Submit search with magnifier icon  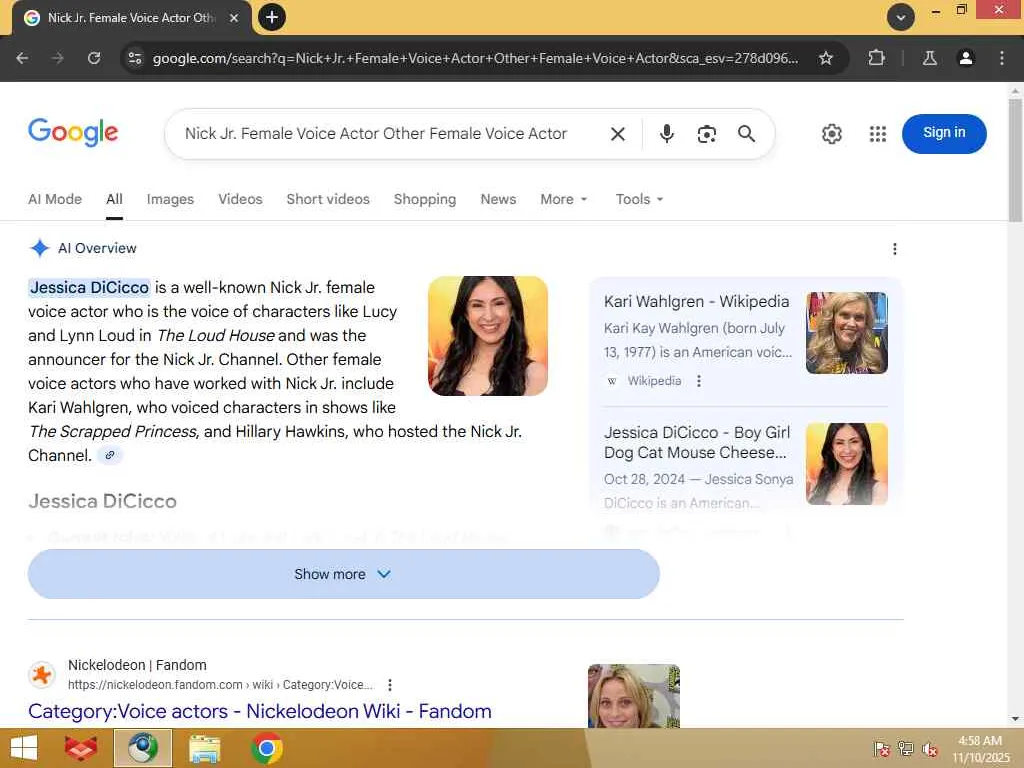(x=746, y=134)
